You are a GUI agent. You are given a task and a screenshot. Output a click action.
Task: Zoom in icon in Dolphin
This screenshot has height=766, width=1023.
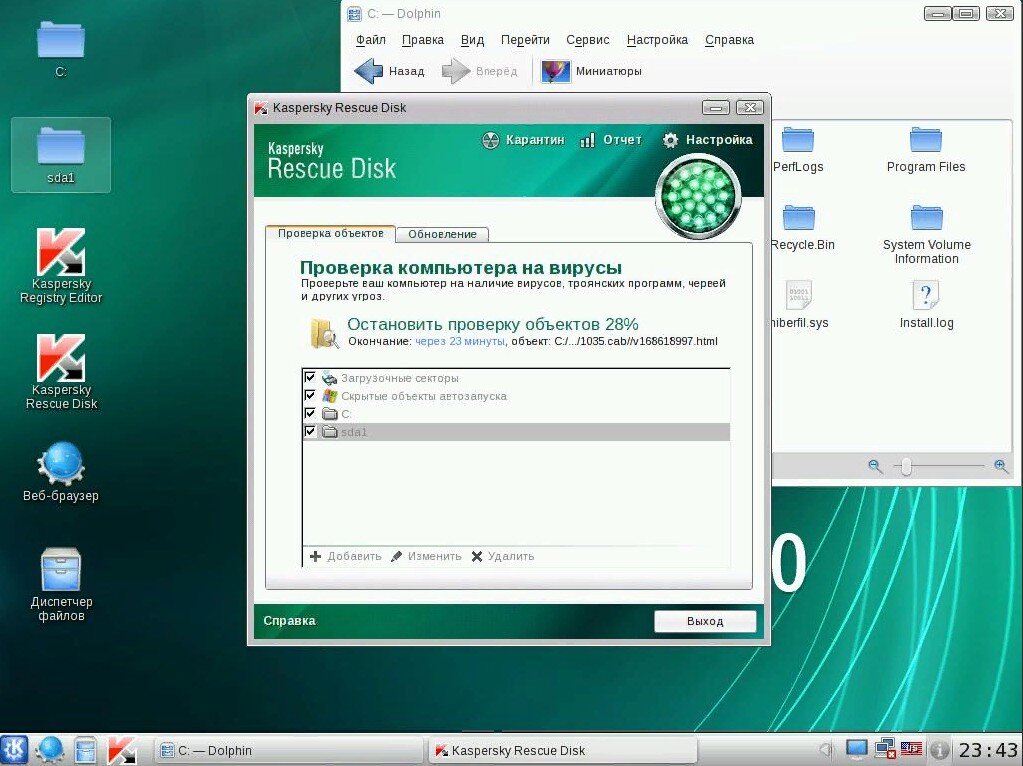[1001, 466]
